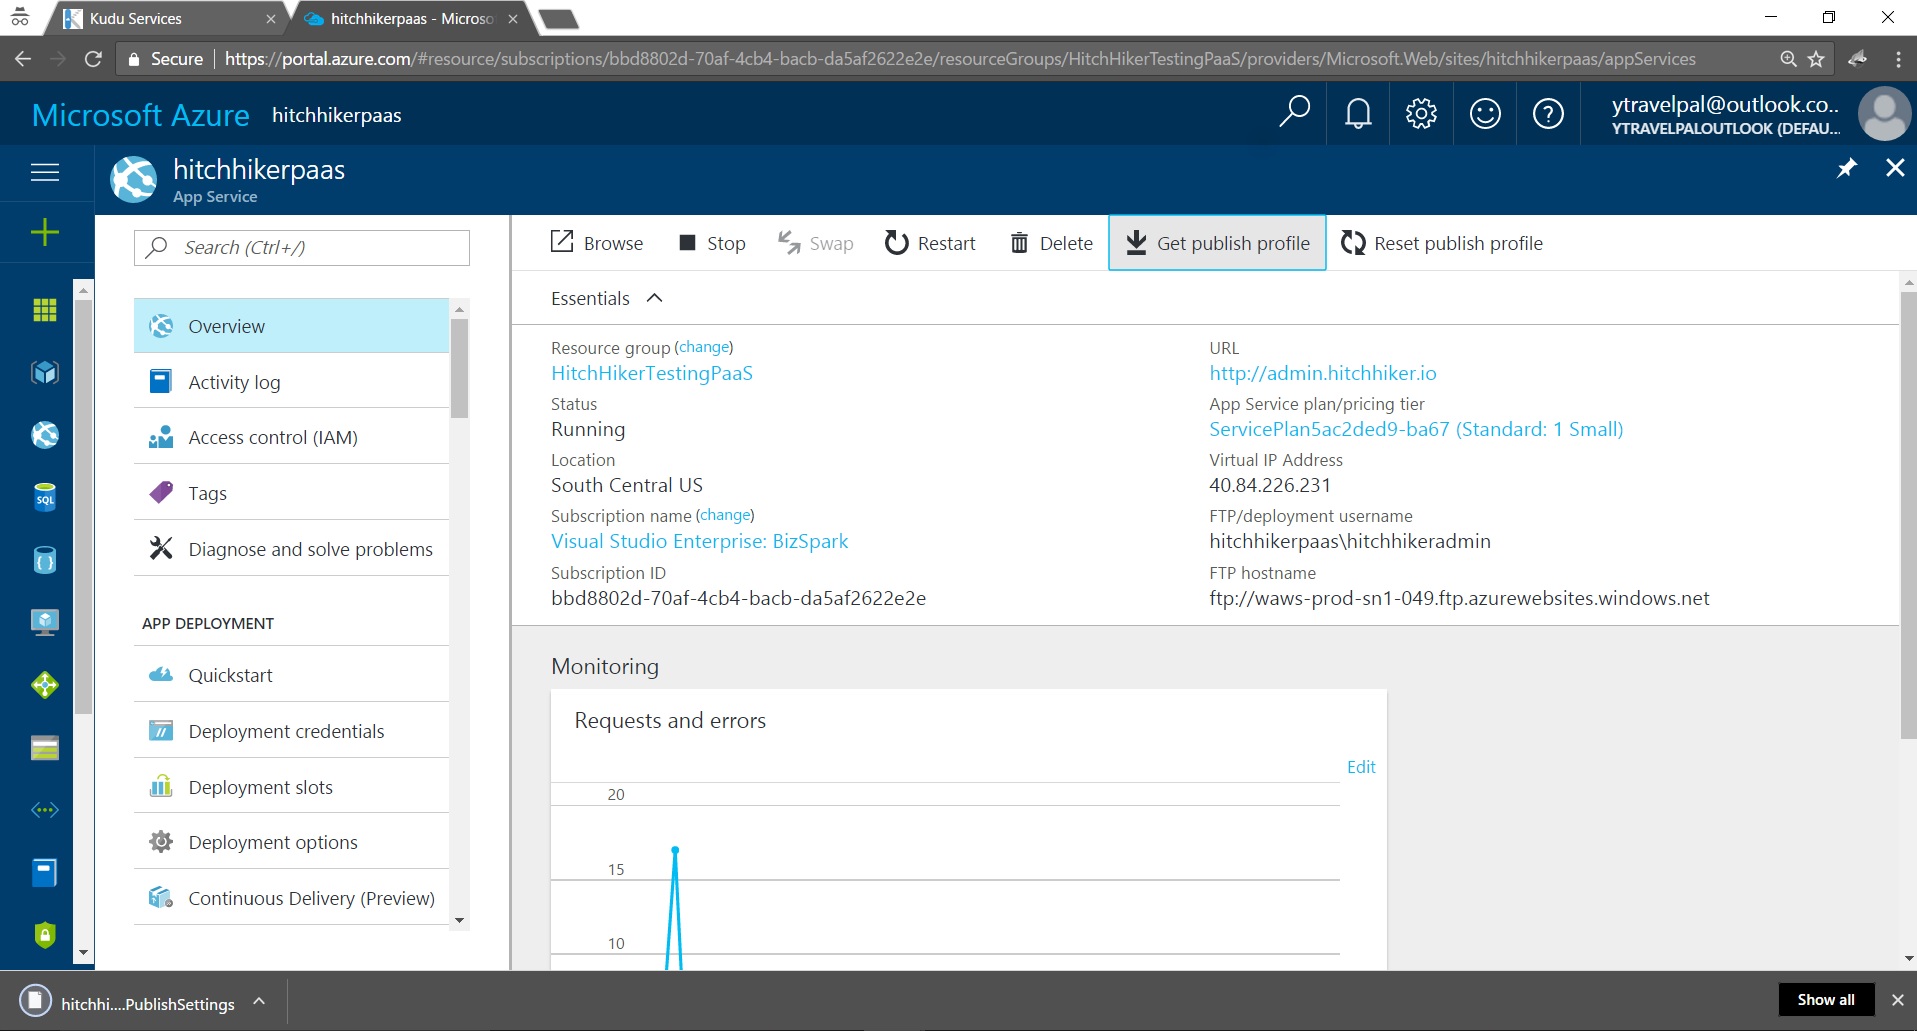Click the resource menu scrollbar down arrow
Viewport: 1917px width, 1031px height.
[459, 920]
